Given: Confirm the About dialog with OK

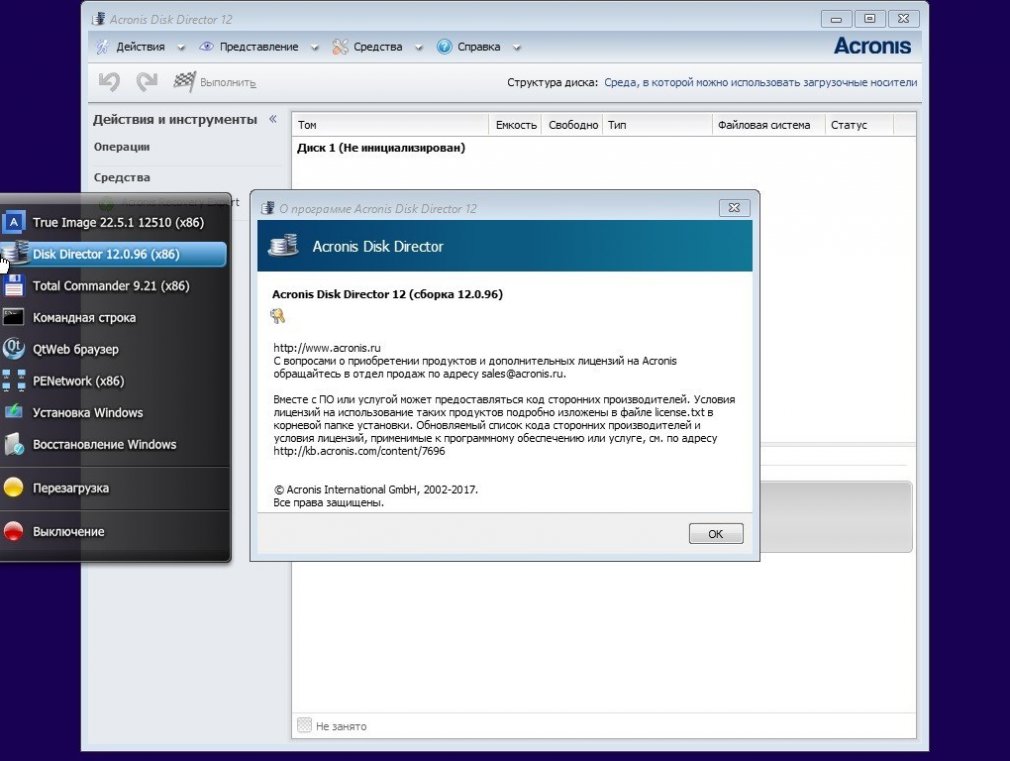Looking at the screenshot, I should click(716, 534).
